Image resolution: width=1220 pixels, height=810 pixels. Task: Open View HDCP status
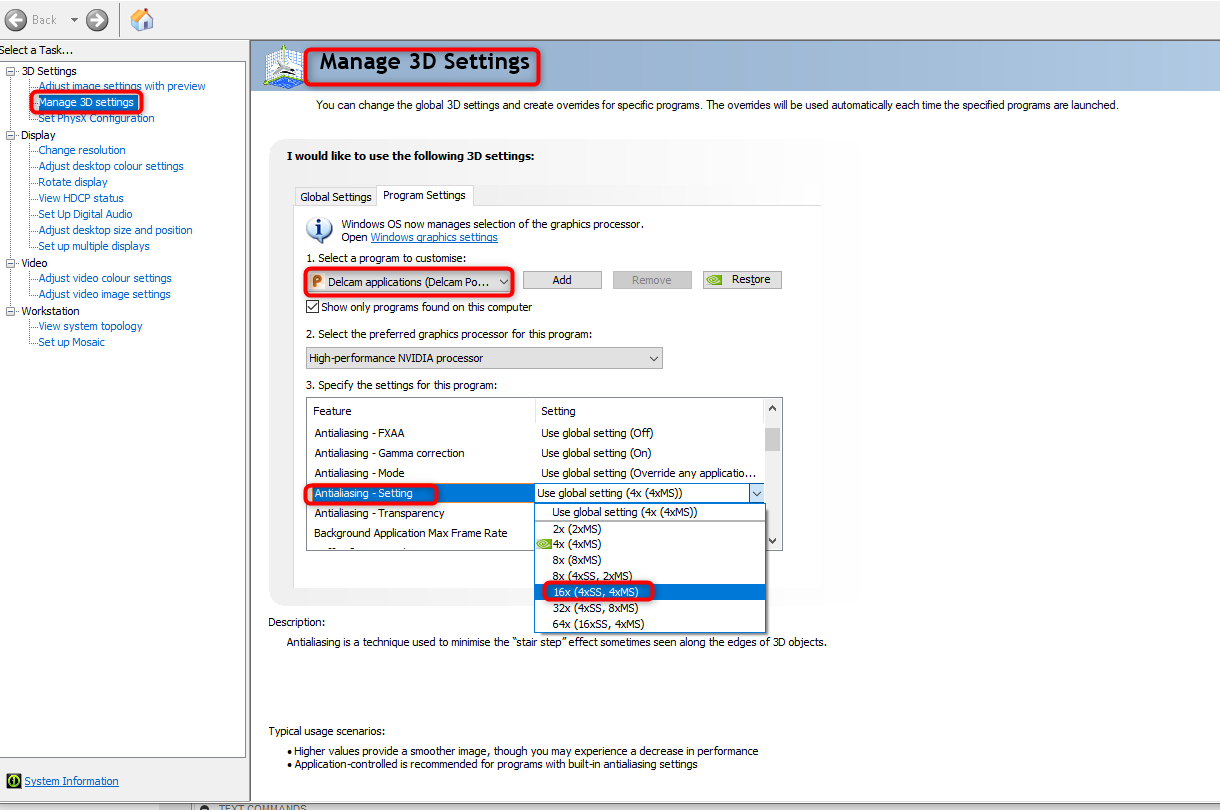tap(81, 198)
